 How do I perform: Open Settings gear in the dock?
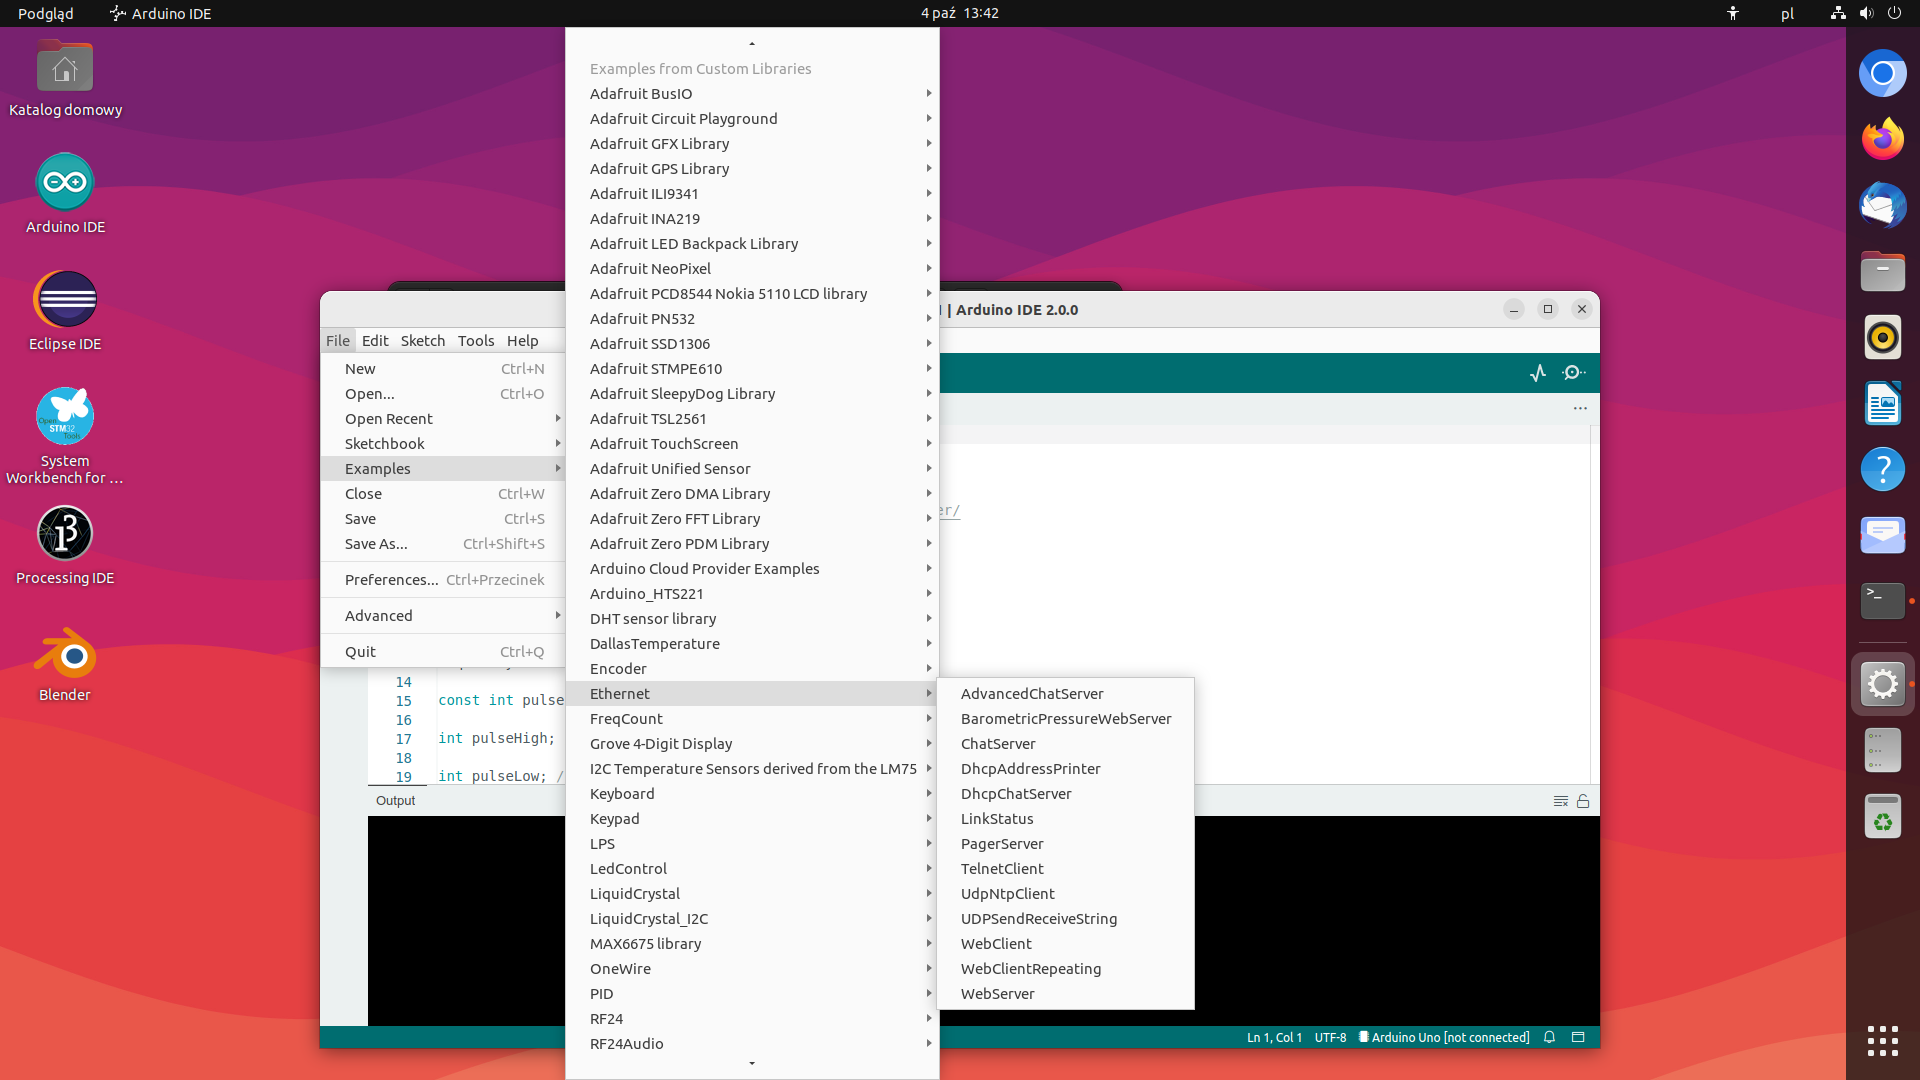[x=1882, y=684]
